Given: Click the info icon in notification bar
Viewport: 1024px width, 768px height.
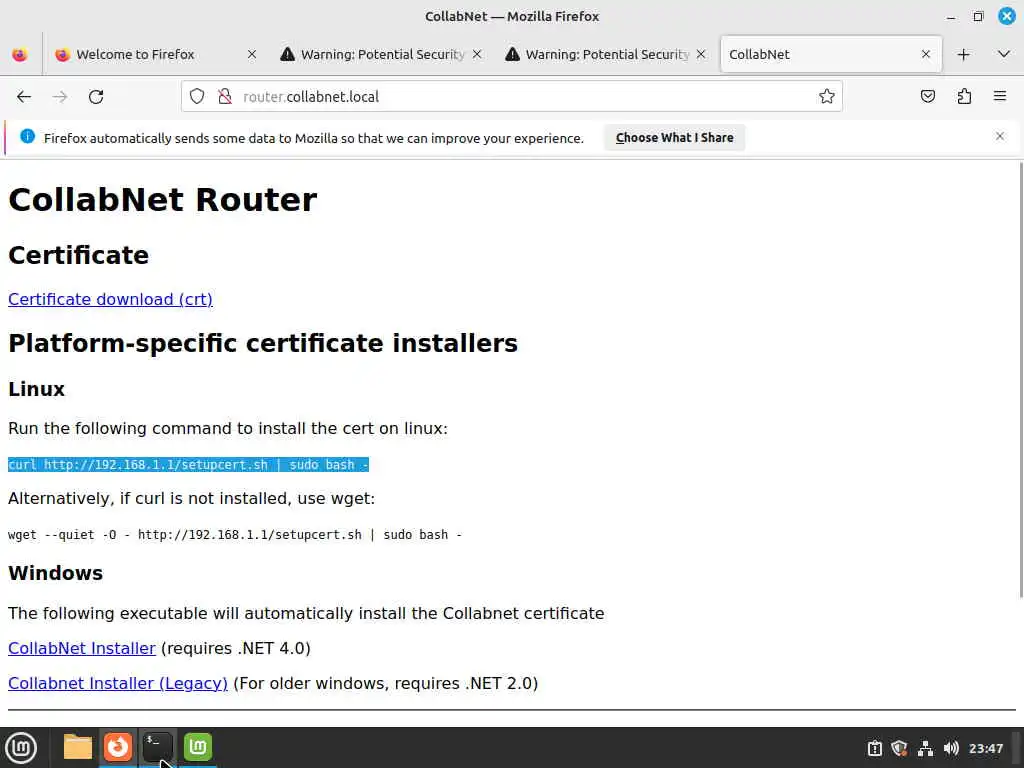Looking at the screenshot, I should pyautogui.click(x=27, y=136).
